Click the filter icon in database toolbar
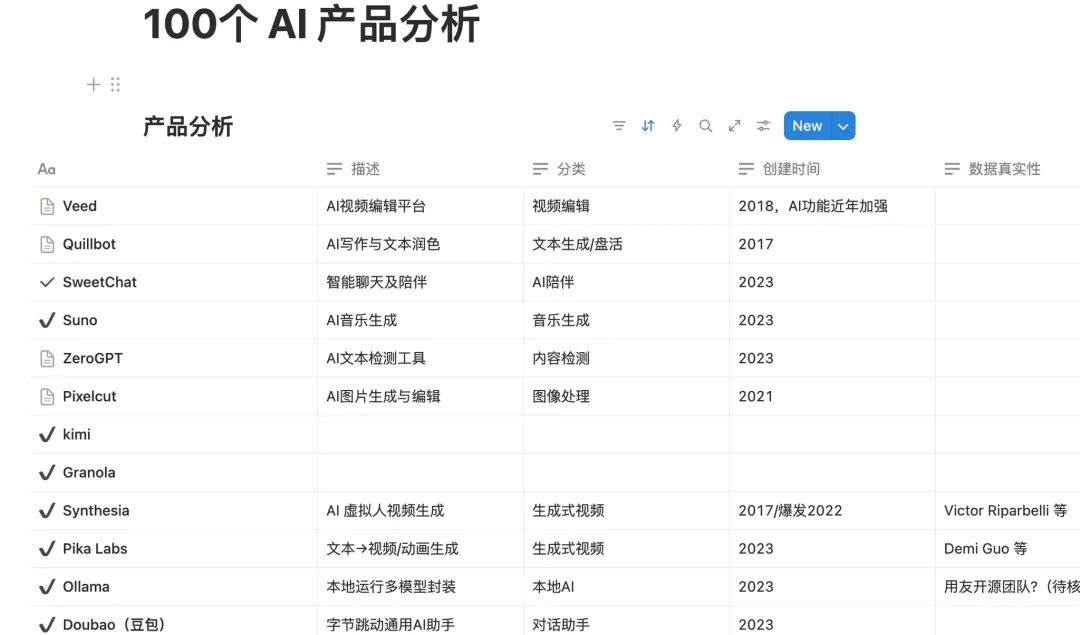The image size is (1080, 635). (x=619, y=126)
